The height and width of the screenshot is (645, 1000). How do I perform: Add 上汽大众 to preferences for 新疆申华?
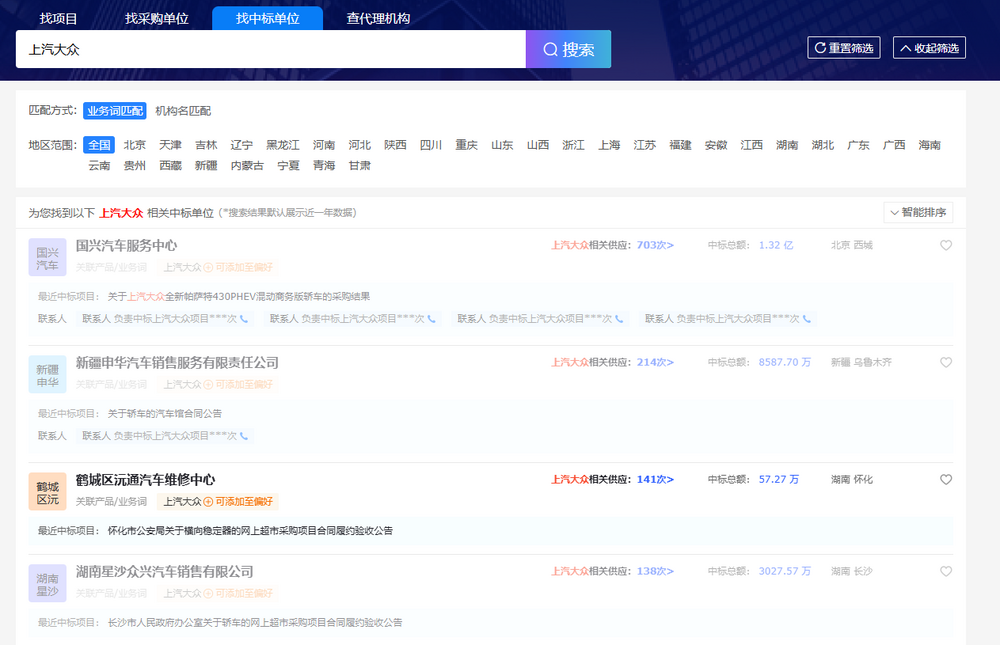238,384
